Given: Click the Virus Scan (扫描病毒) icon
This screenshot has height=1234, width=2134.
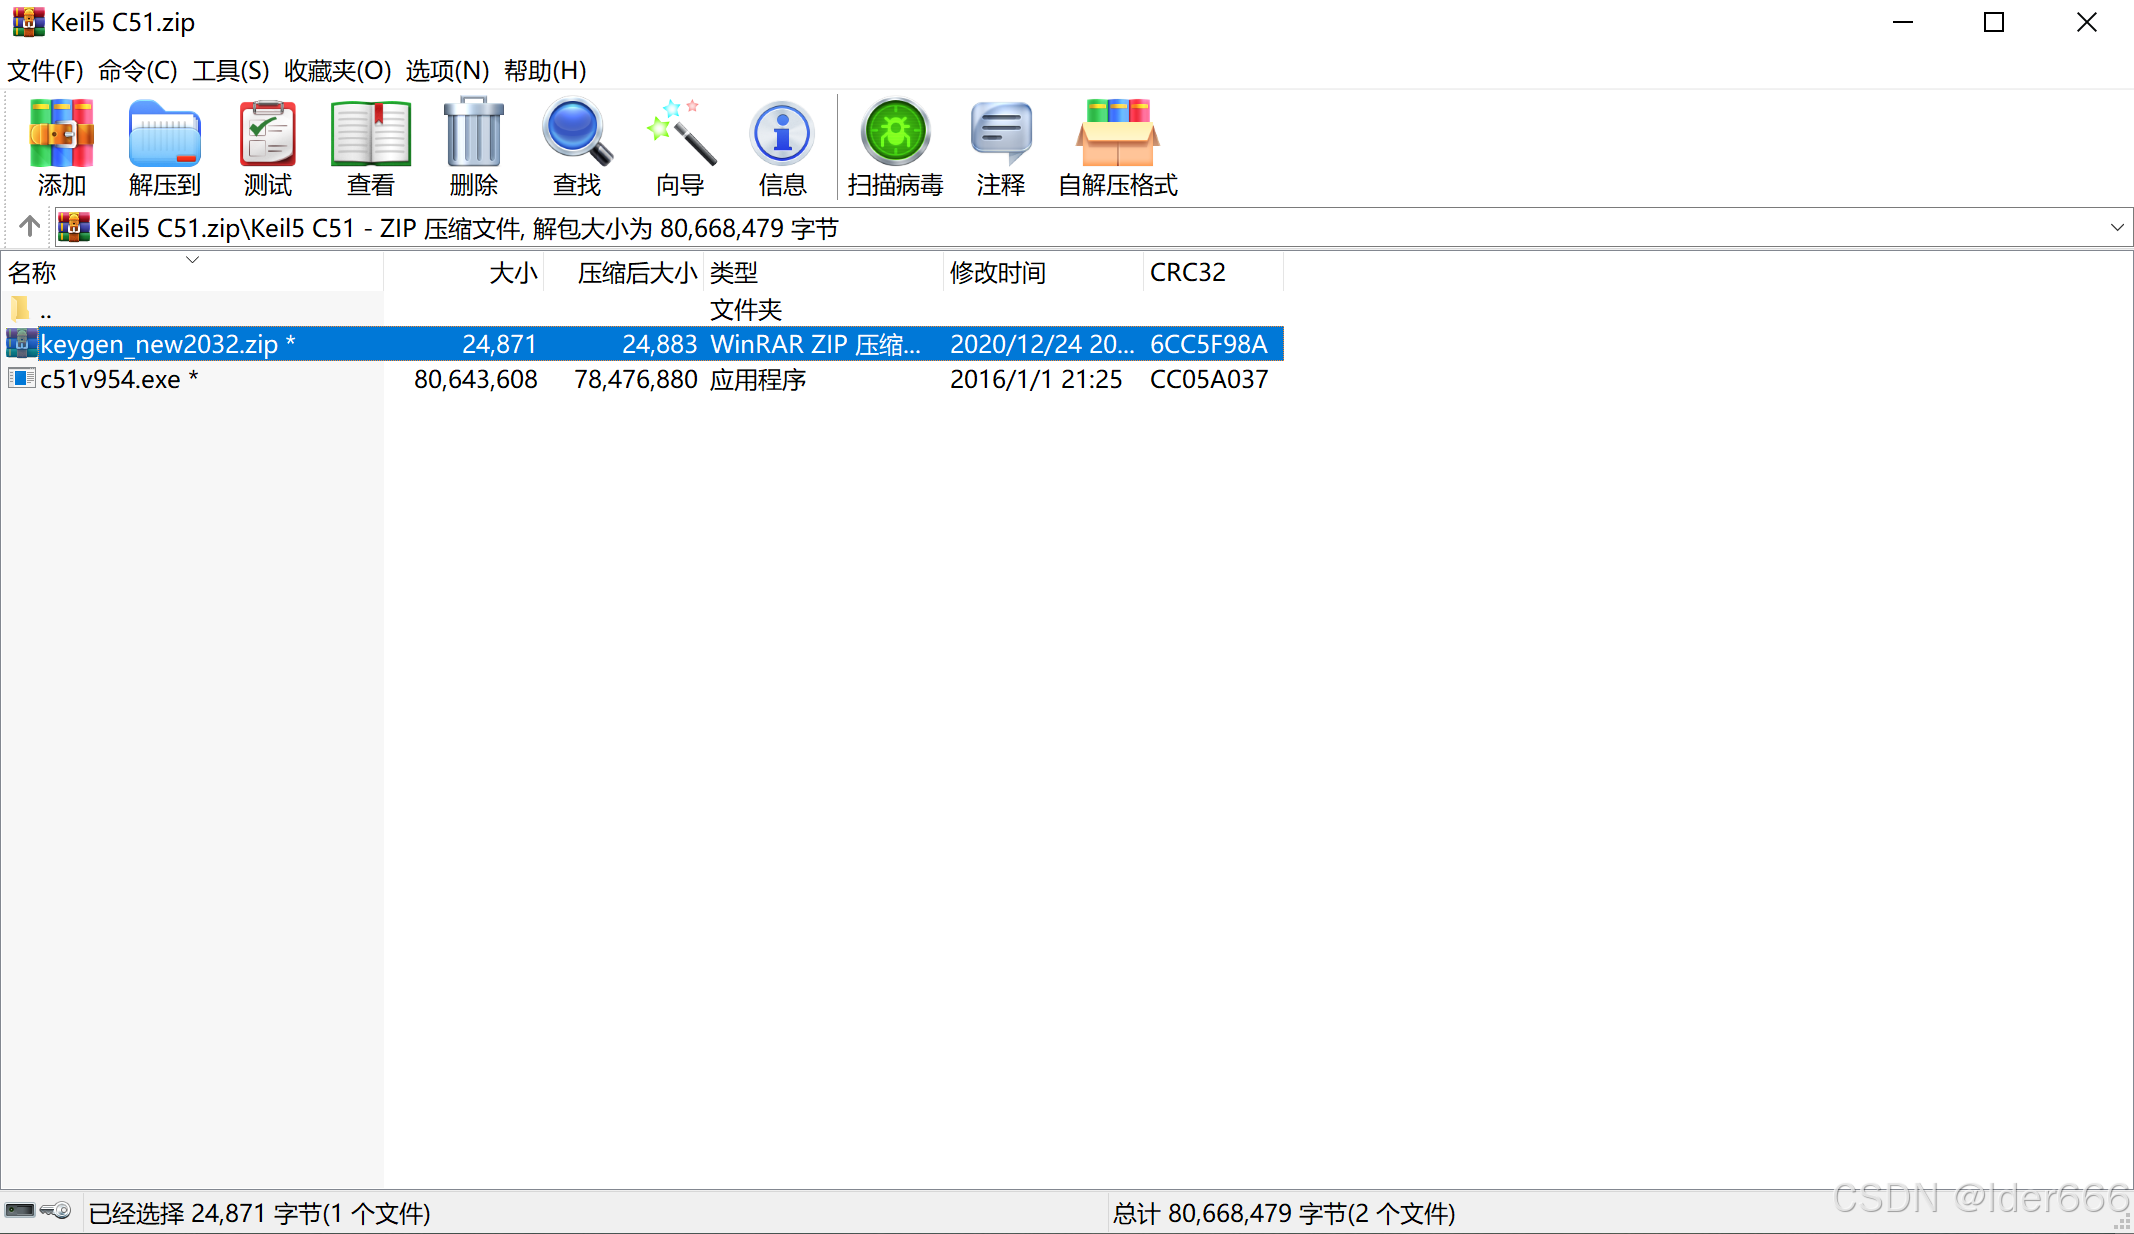Looking at the screenshot, I should [x=895, y=146].
